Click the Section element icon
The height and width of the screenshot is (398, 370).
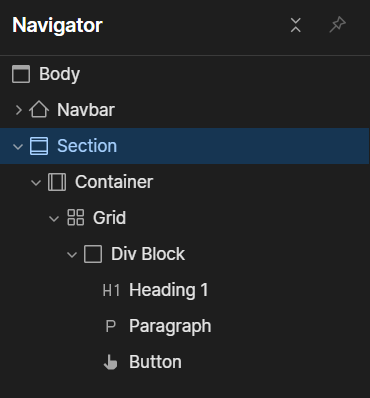point(39,146)
